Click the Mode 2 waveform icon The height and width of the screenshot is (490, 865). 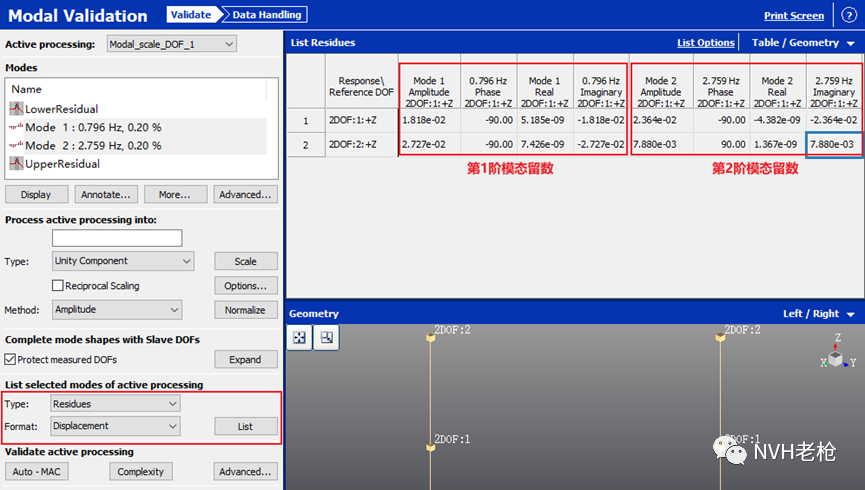click(16, 145)
